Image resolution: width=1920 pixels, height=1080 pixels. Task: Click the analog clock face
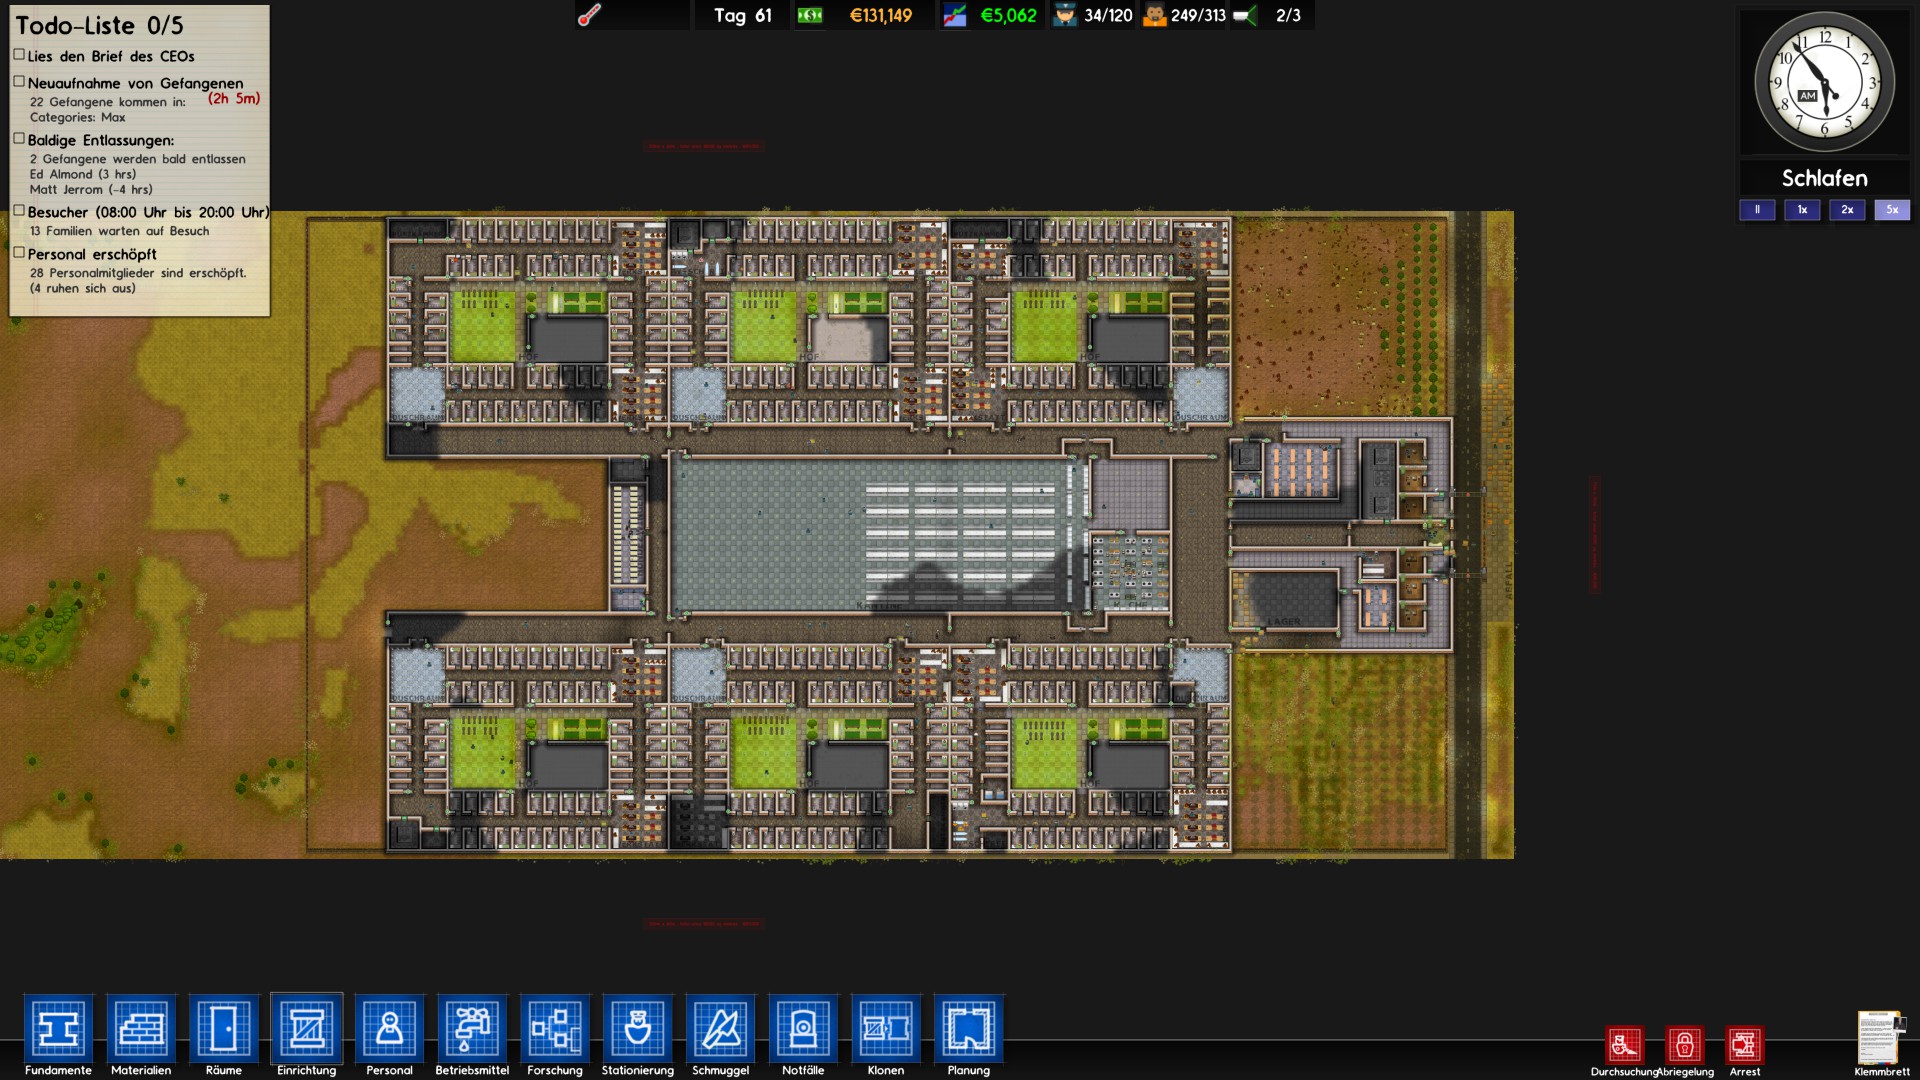(1825, 82)
